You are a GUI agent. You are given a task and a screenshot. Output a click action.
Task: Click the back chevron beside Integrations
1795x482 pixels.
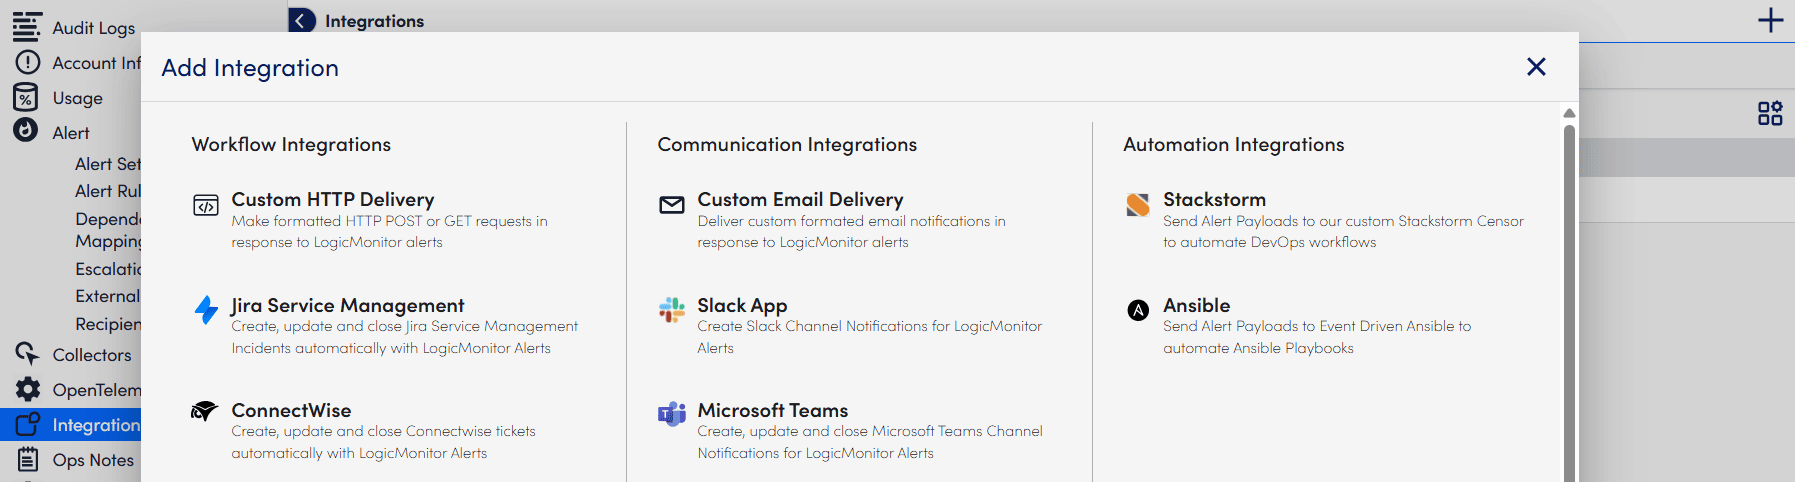tap(302, 20)
